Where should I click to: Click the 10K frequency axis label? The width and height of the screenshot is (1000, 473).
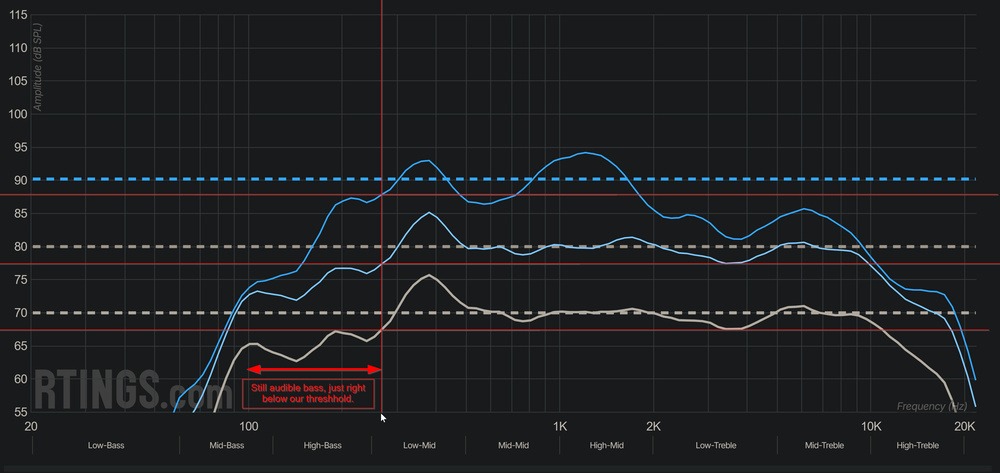871,426
